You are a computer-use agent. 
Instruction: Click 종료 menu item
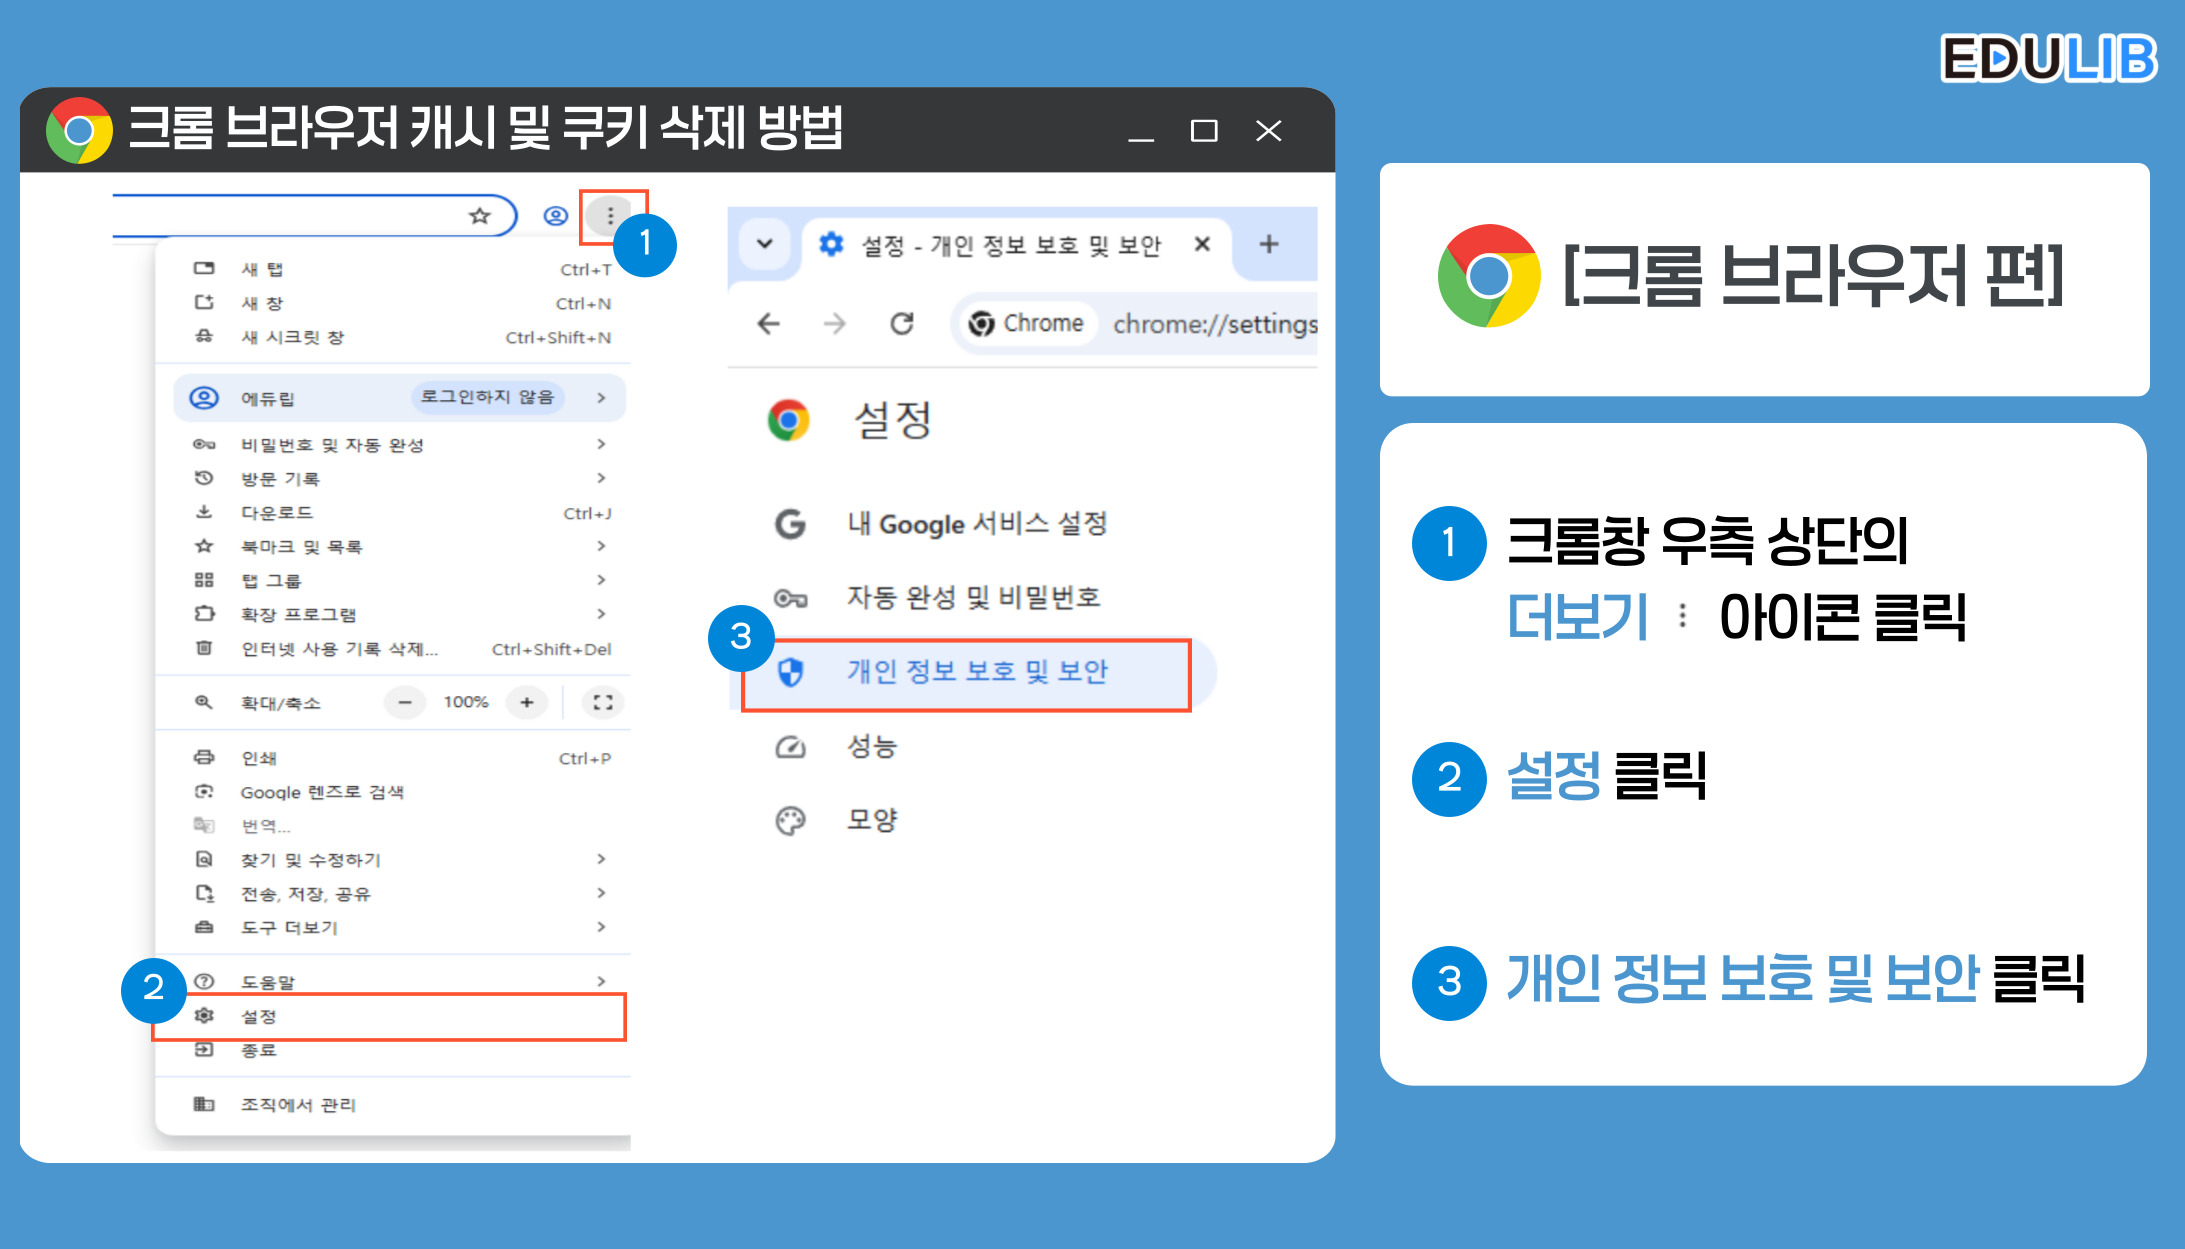[x=394, y=1051]
